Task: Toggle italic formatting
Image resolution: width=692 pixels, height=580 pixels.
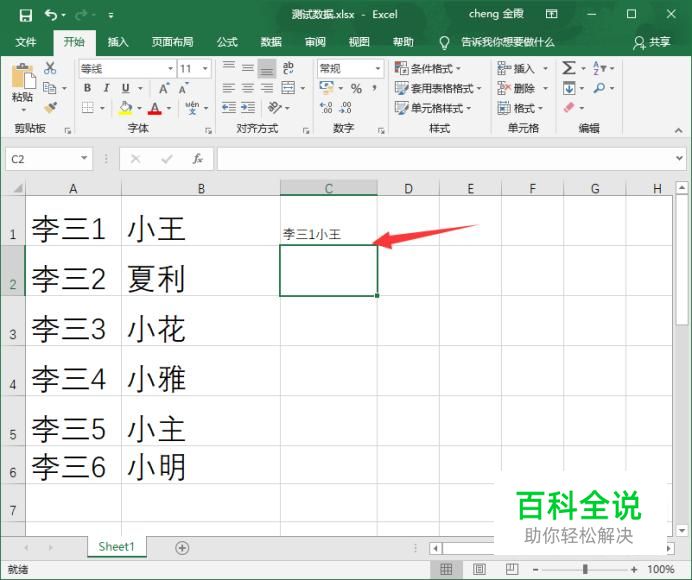Action: coord(106,88)
